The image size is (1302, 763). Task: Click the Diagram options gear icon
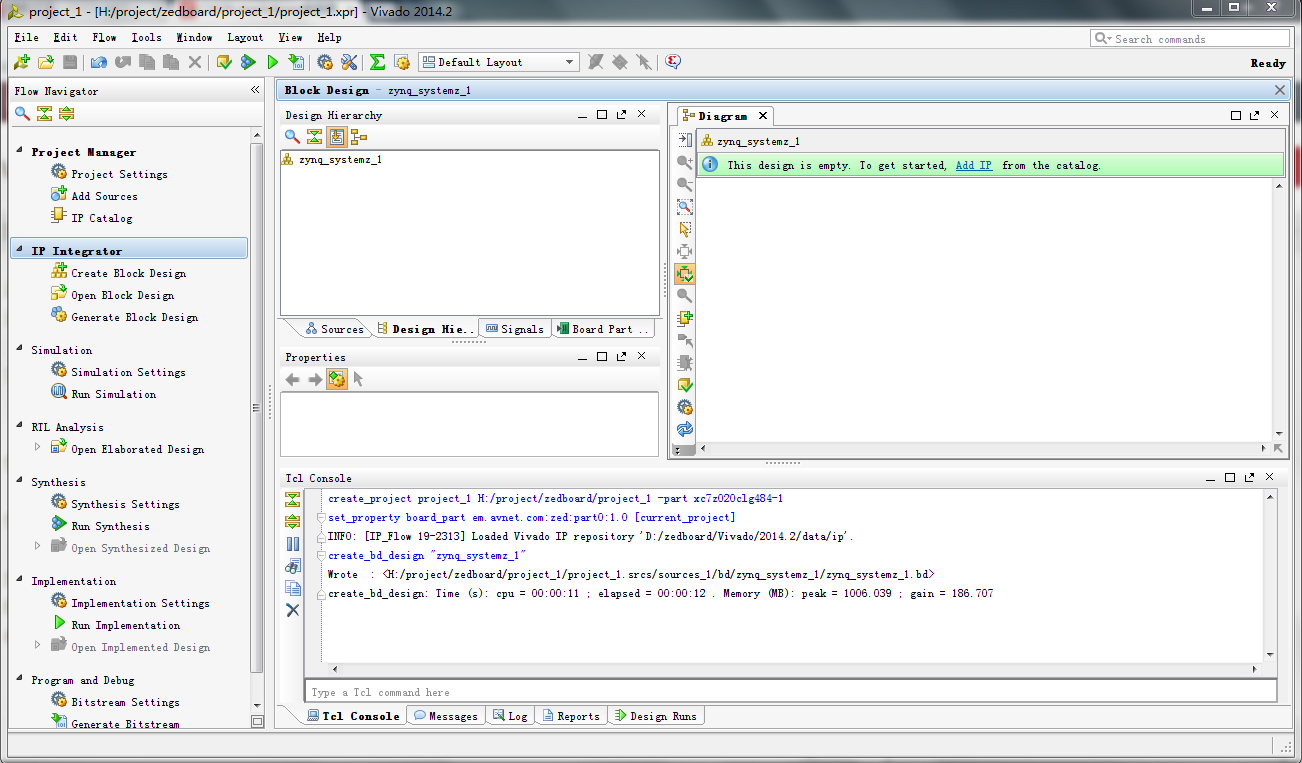[685, 407]
